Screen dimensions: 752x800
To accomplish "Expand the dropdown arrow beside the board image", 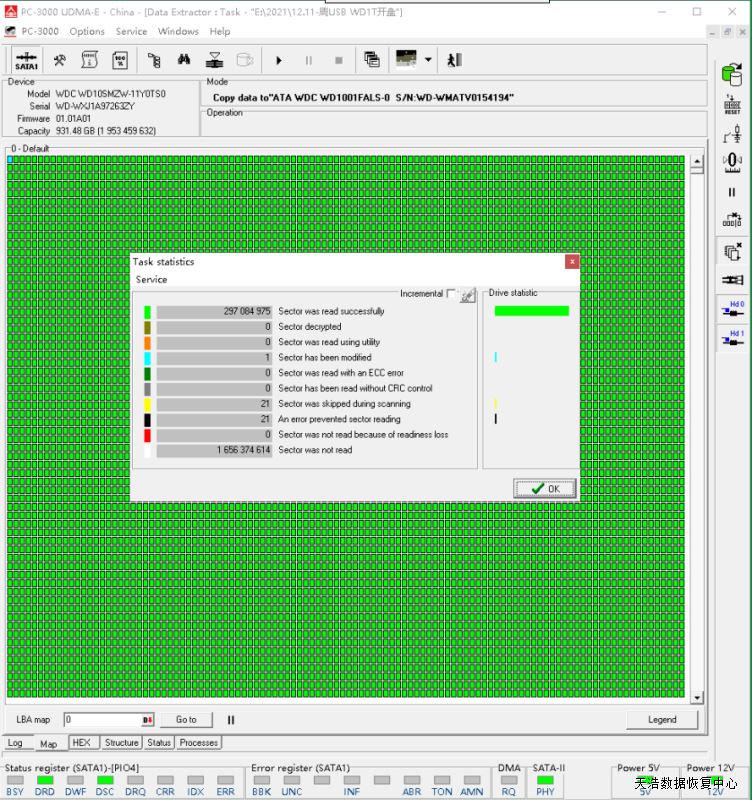I will 428,60.
